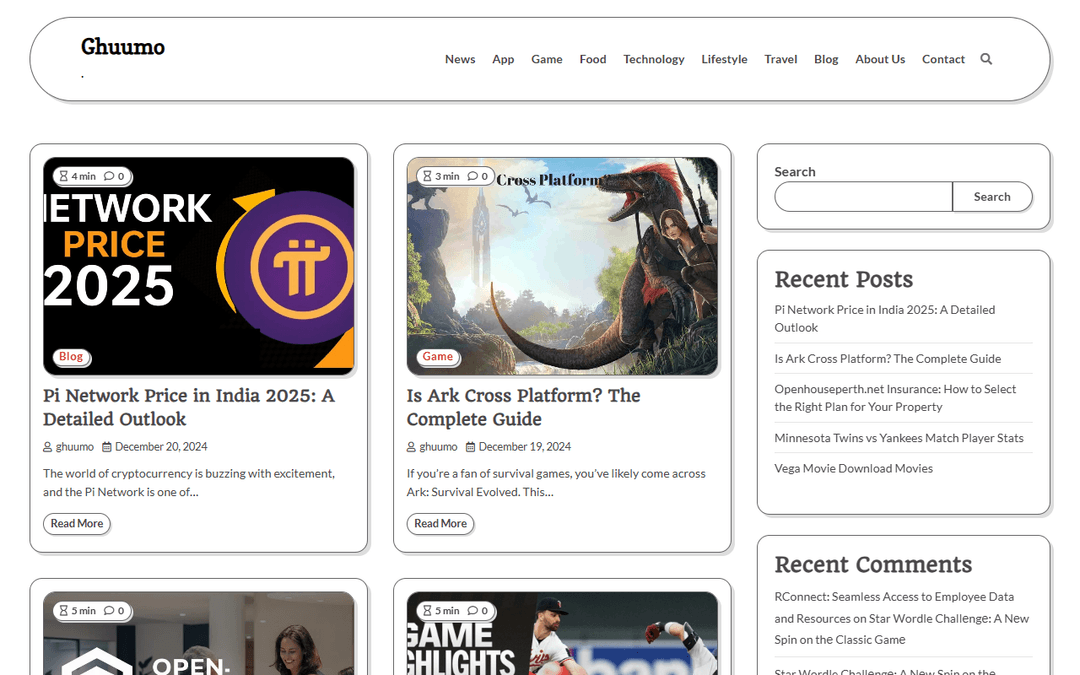This screenshot has height=675, width=1080.
Task: Open the Openhouseperth post featured image
Action: pyautogui.click(x=198, y=634)
